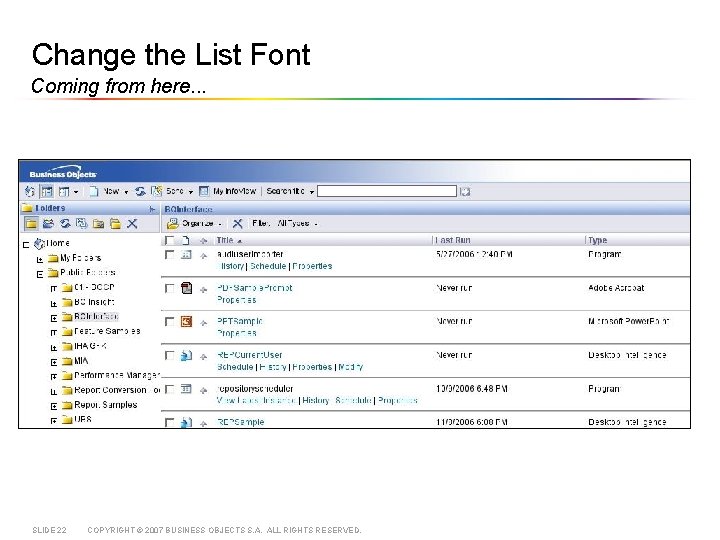Click the "Microsoft PowerPoint" type cell
Image resolution: width=720 pixels, height=540 pixels.
(629, 321)
